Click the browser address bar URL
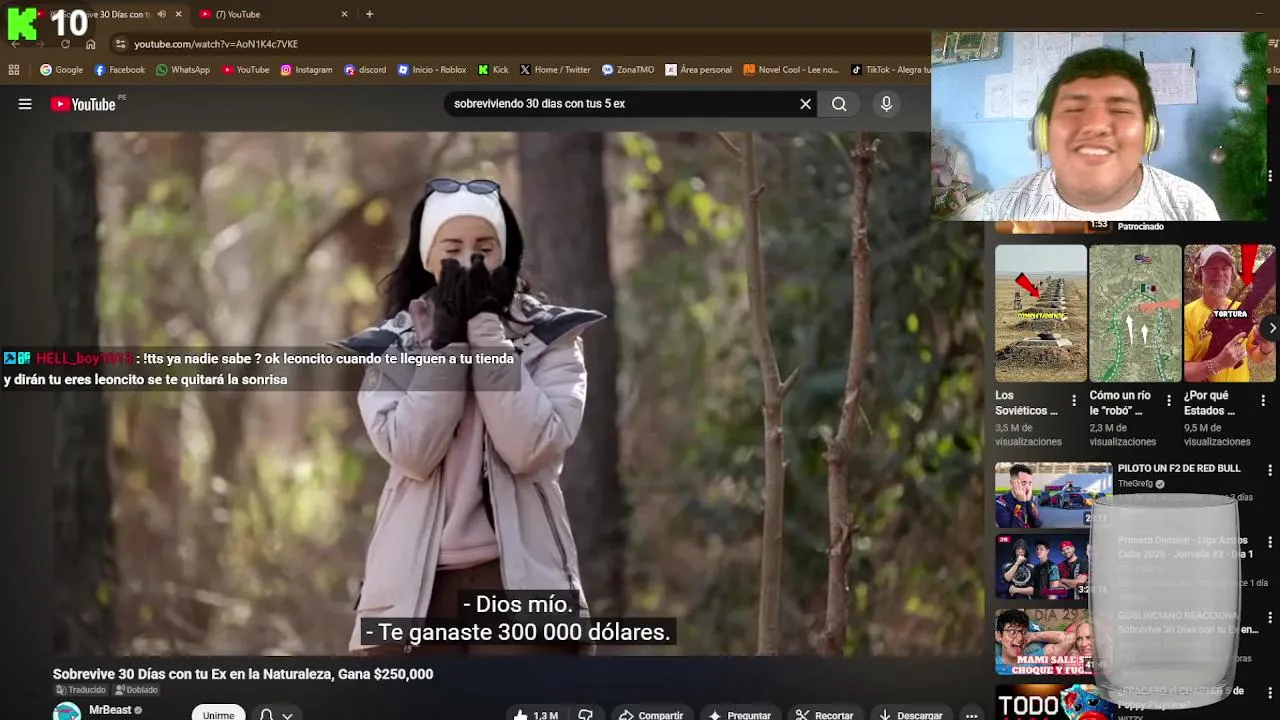This screenshot has width=1280, height=720. [x=216, y=44]
